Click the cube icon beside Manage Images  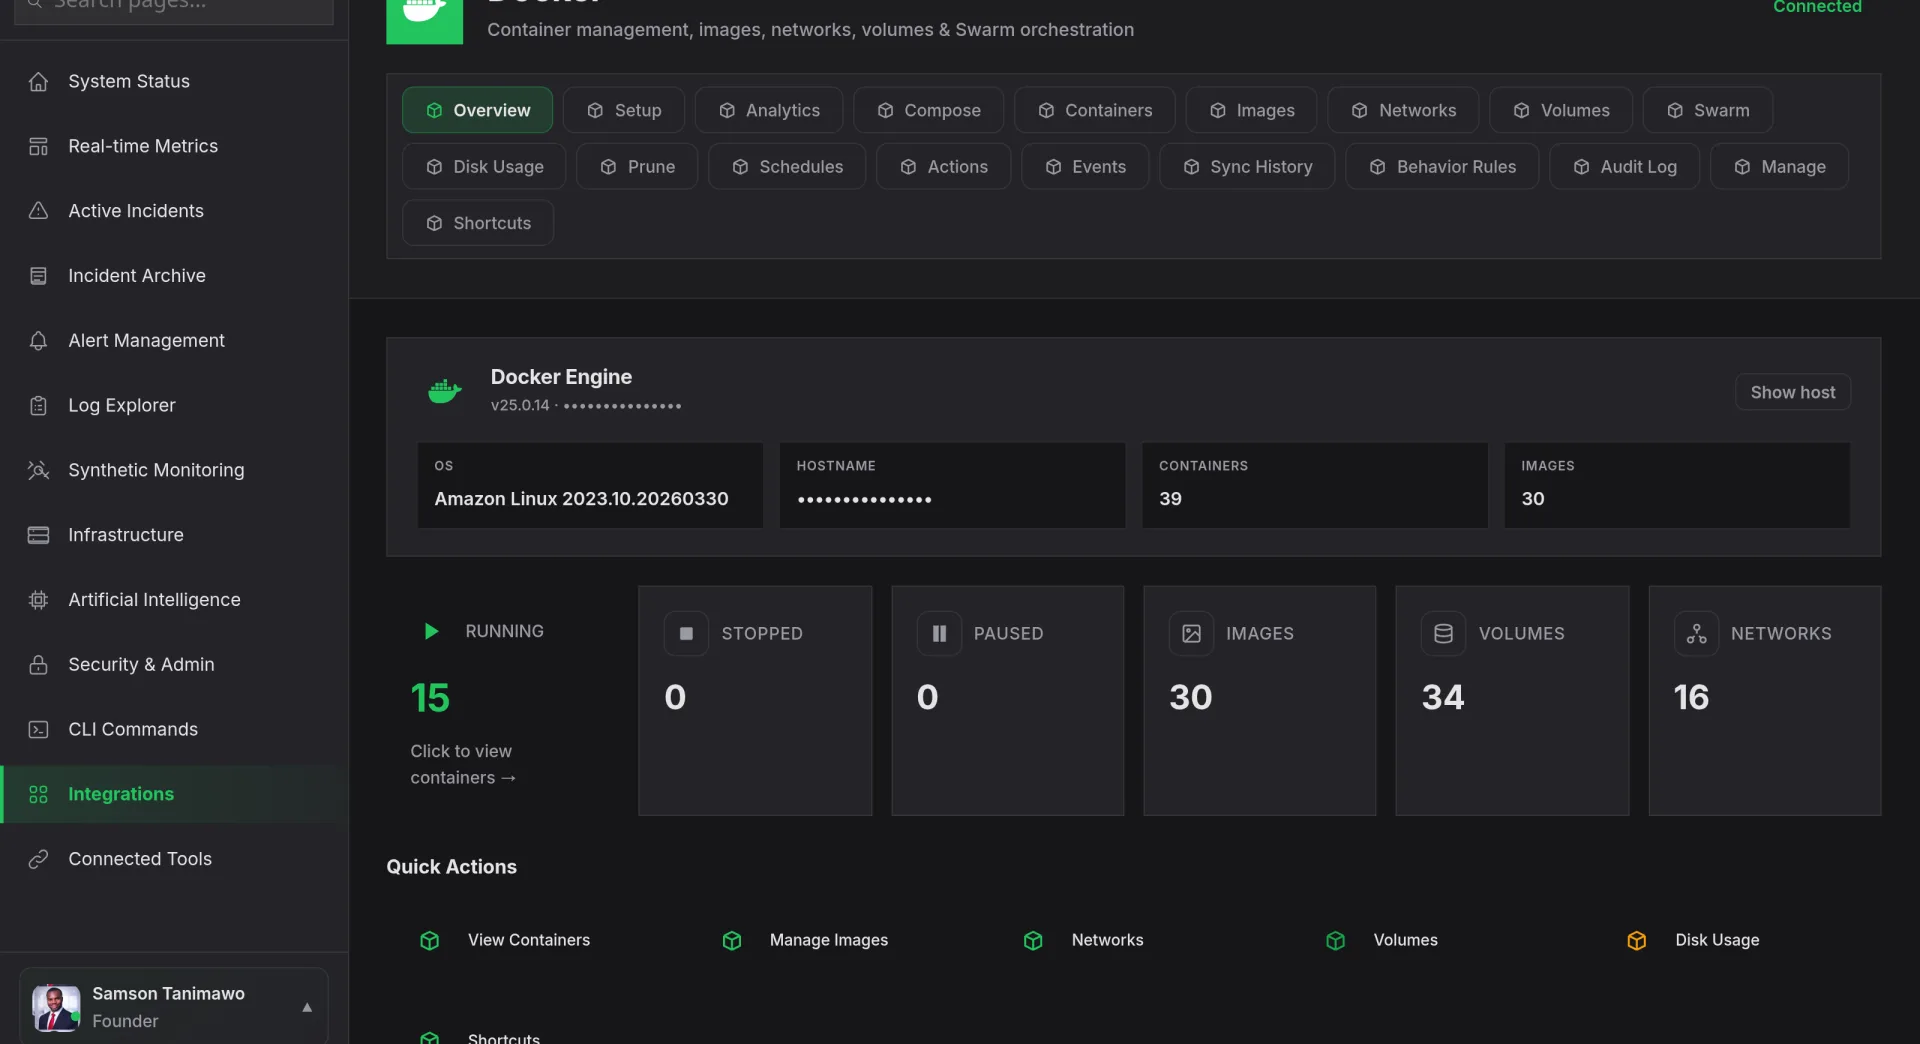click(732, 941)
